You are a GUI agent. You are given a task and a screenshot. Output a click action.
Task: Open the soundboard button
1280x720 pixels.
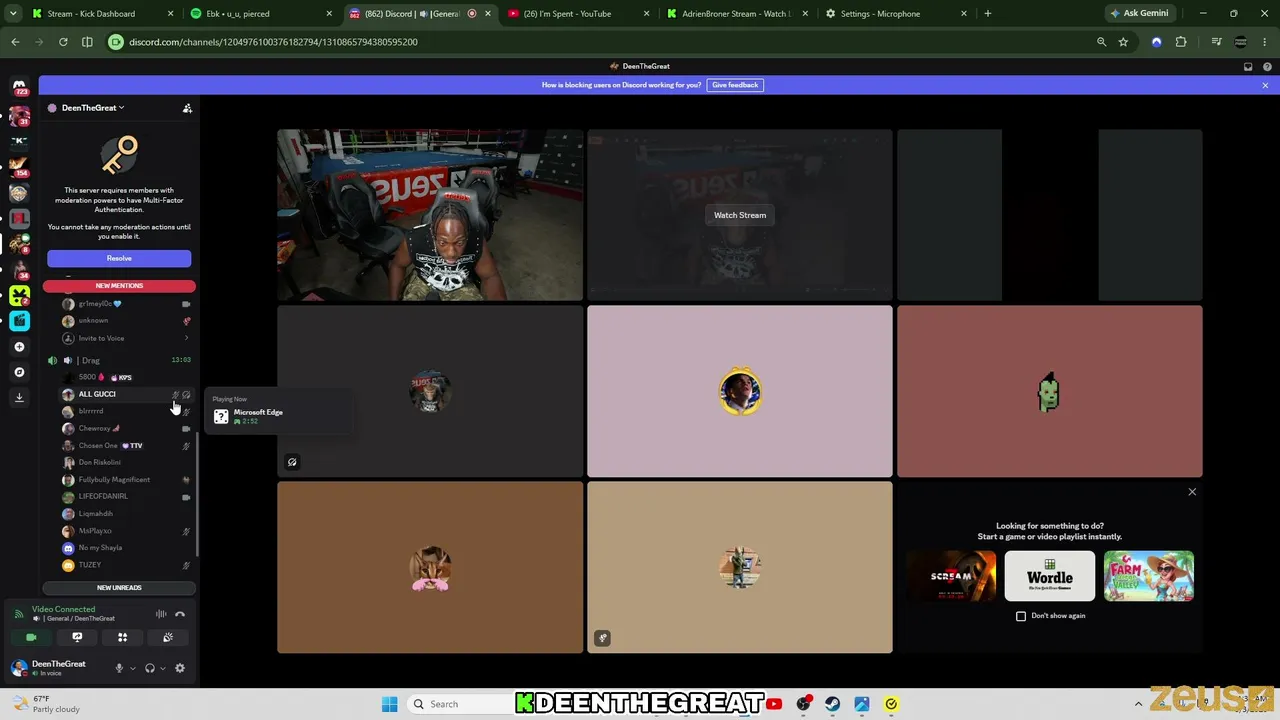tap(168, 637)
